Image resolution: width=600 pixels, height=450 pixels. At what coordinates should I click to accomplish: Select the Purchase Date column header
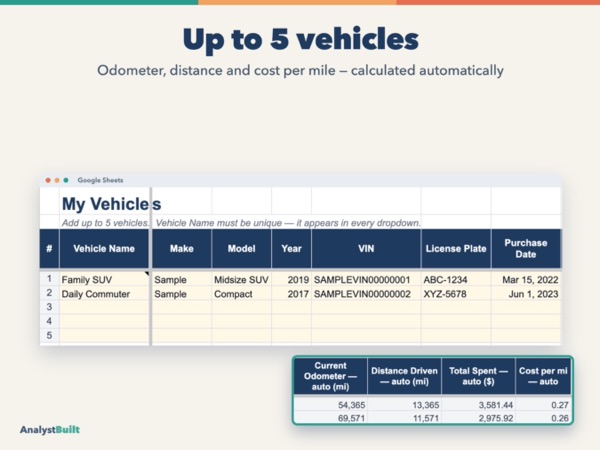526,249
